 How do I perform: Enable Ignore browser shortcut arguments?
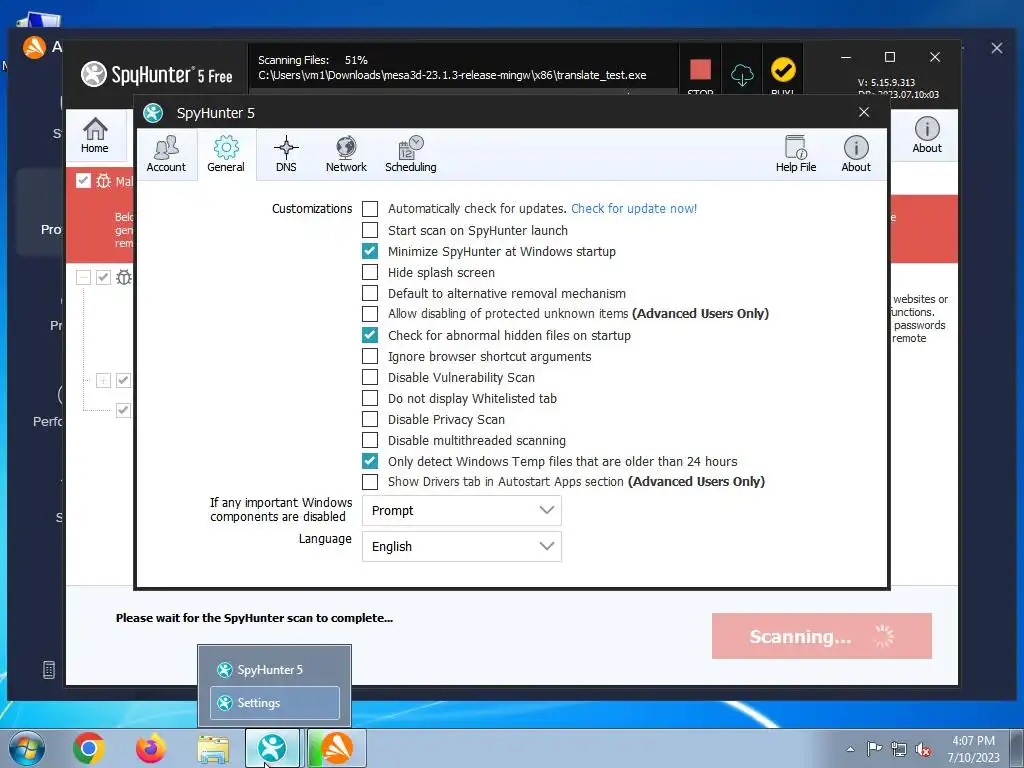point(370,356)
